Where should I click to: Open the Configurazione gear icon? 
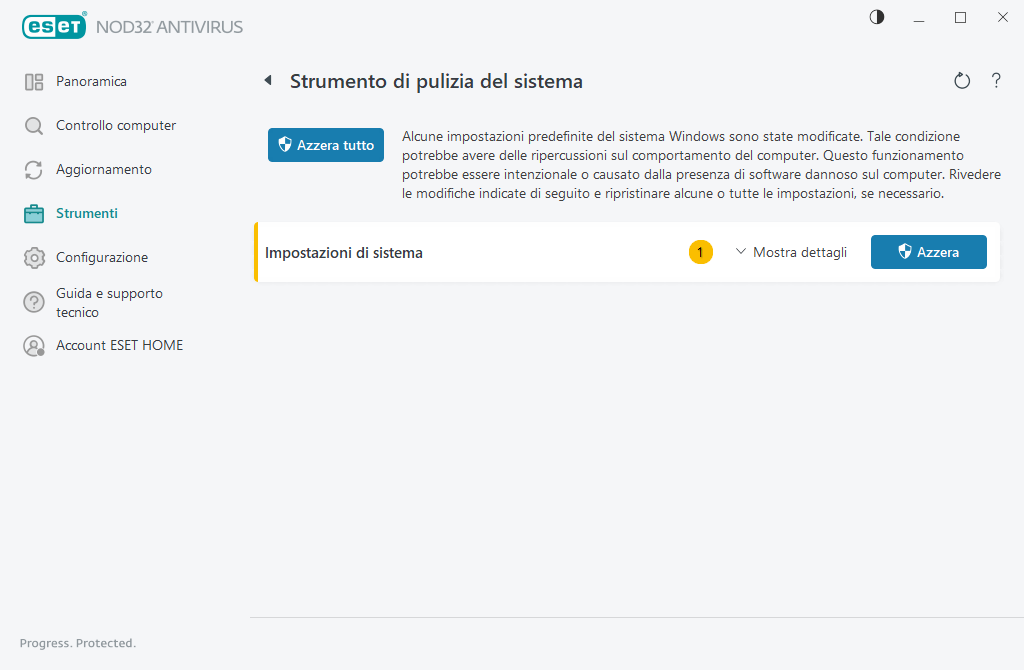tap(34, 257)
